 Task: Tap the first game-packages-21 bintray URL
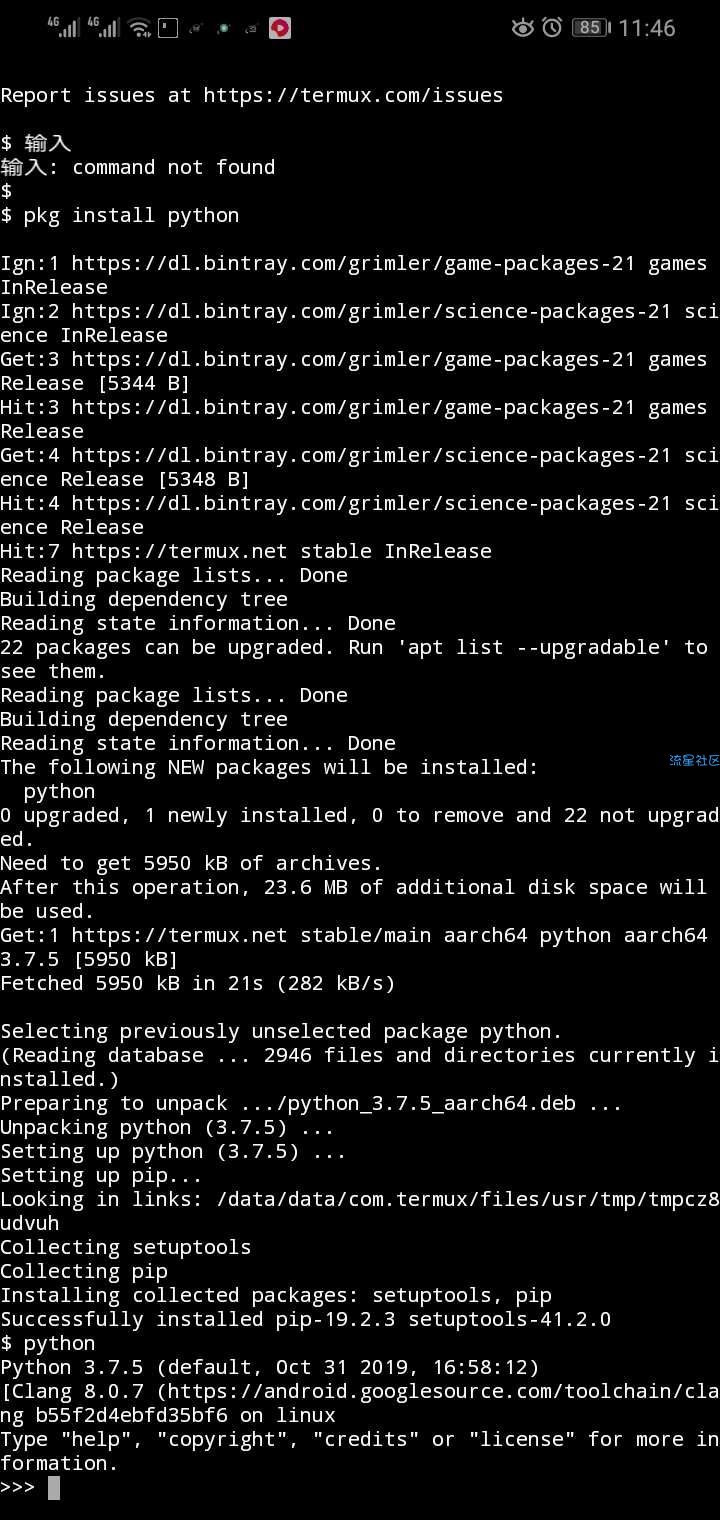click(353, 264)
